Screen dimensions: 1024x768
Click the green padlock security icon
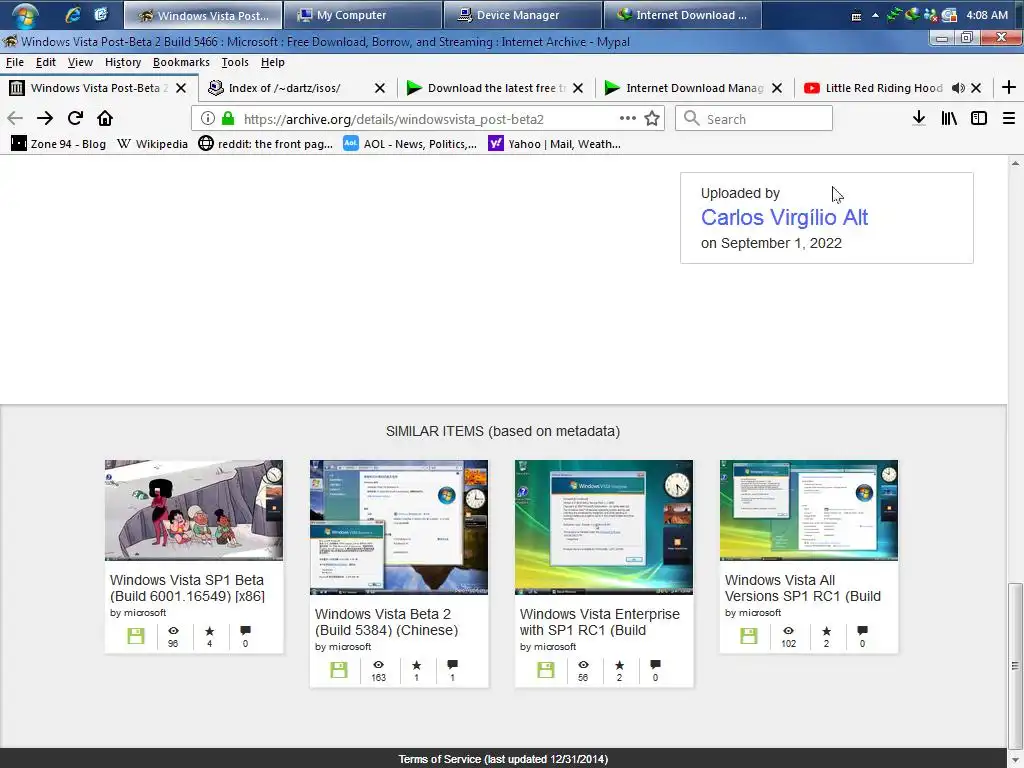pyautogui.click(x=228, y=118)
